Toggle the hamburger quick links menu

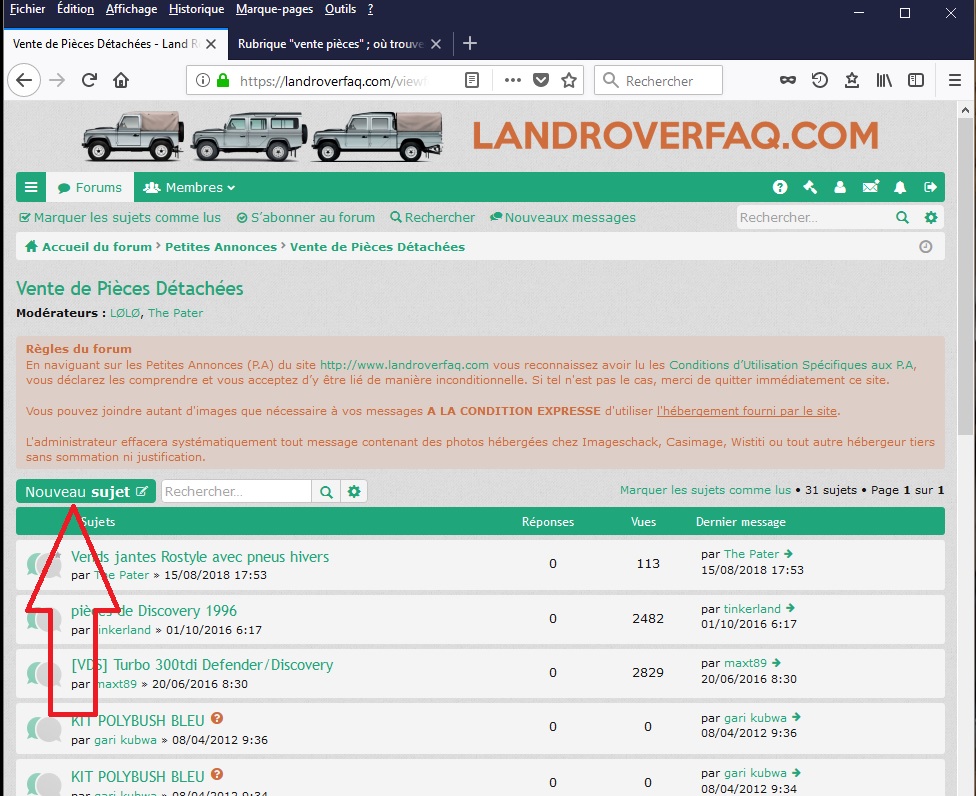pos(31,187)
